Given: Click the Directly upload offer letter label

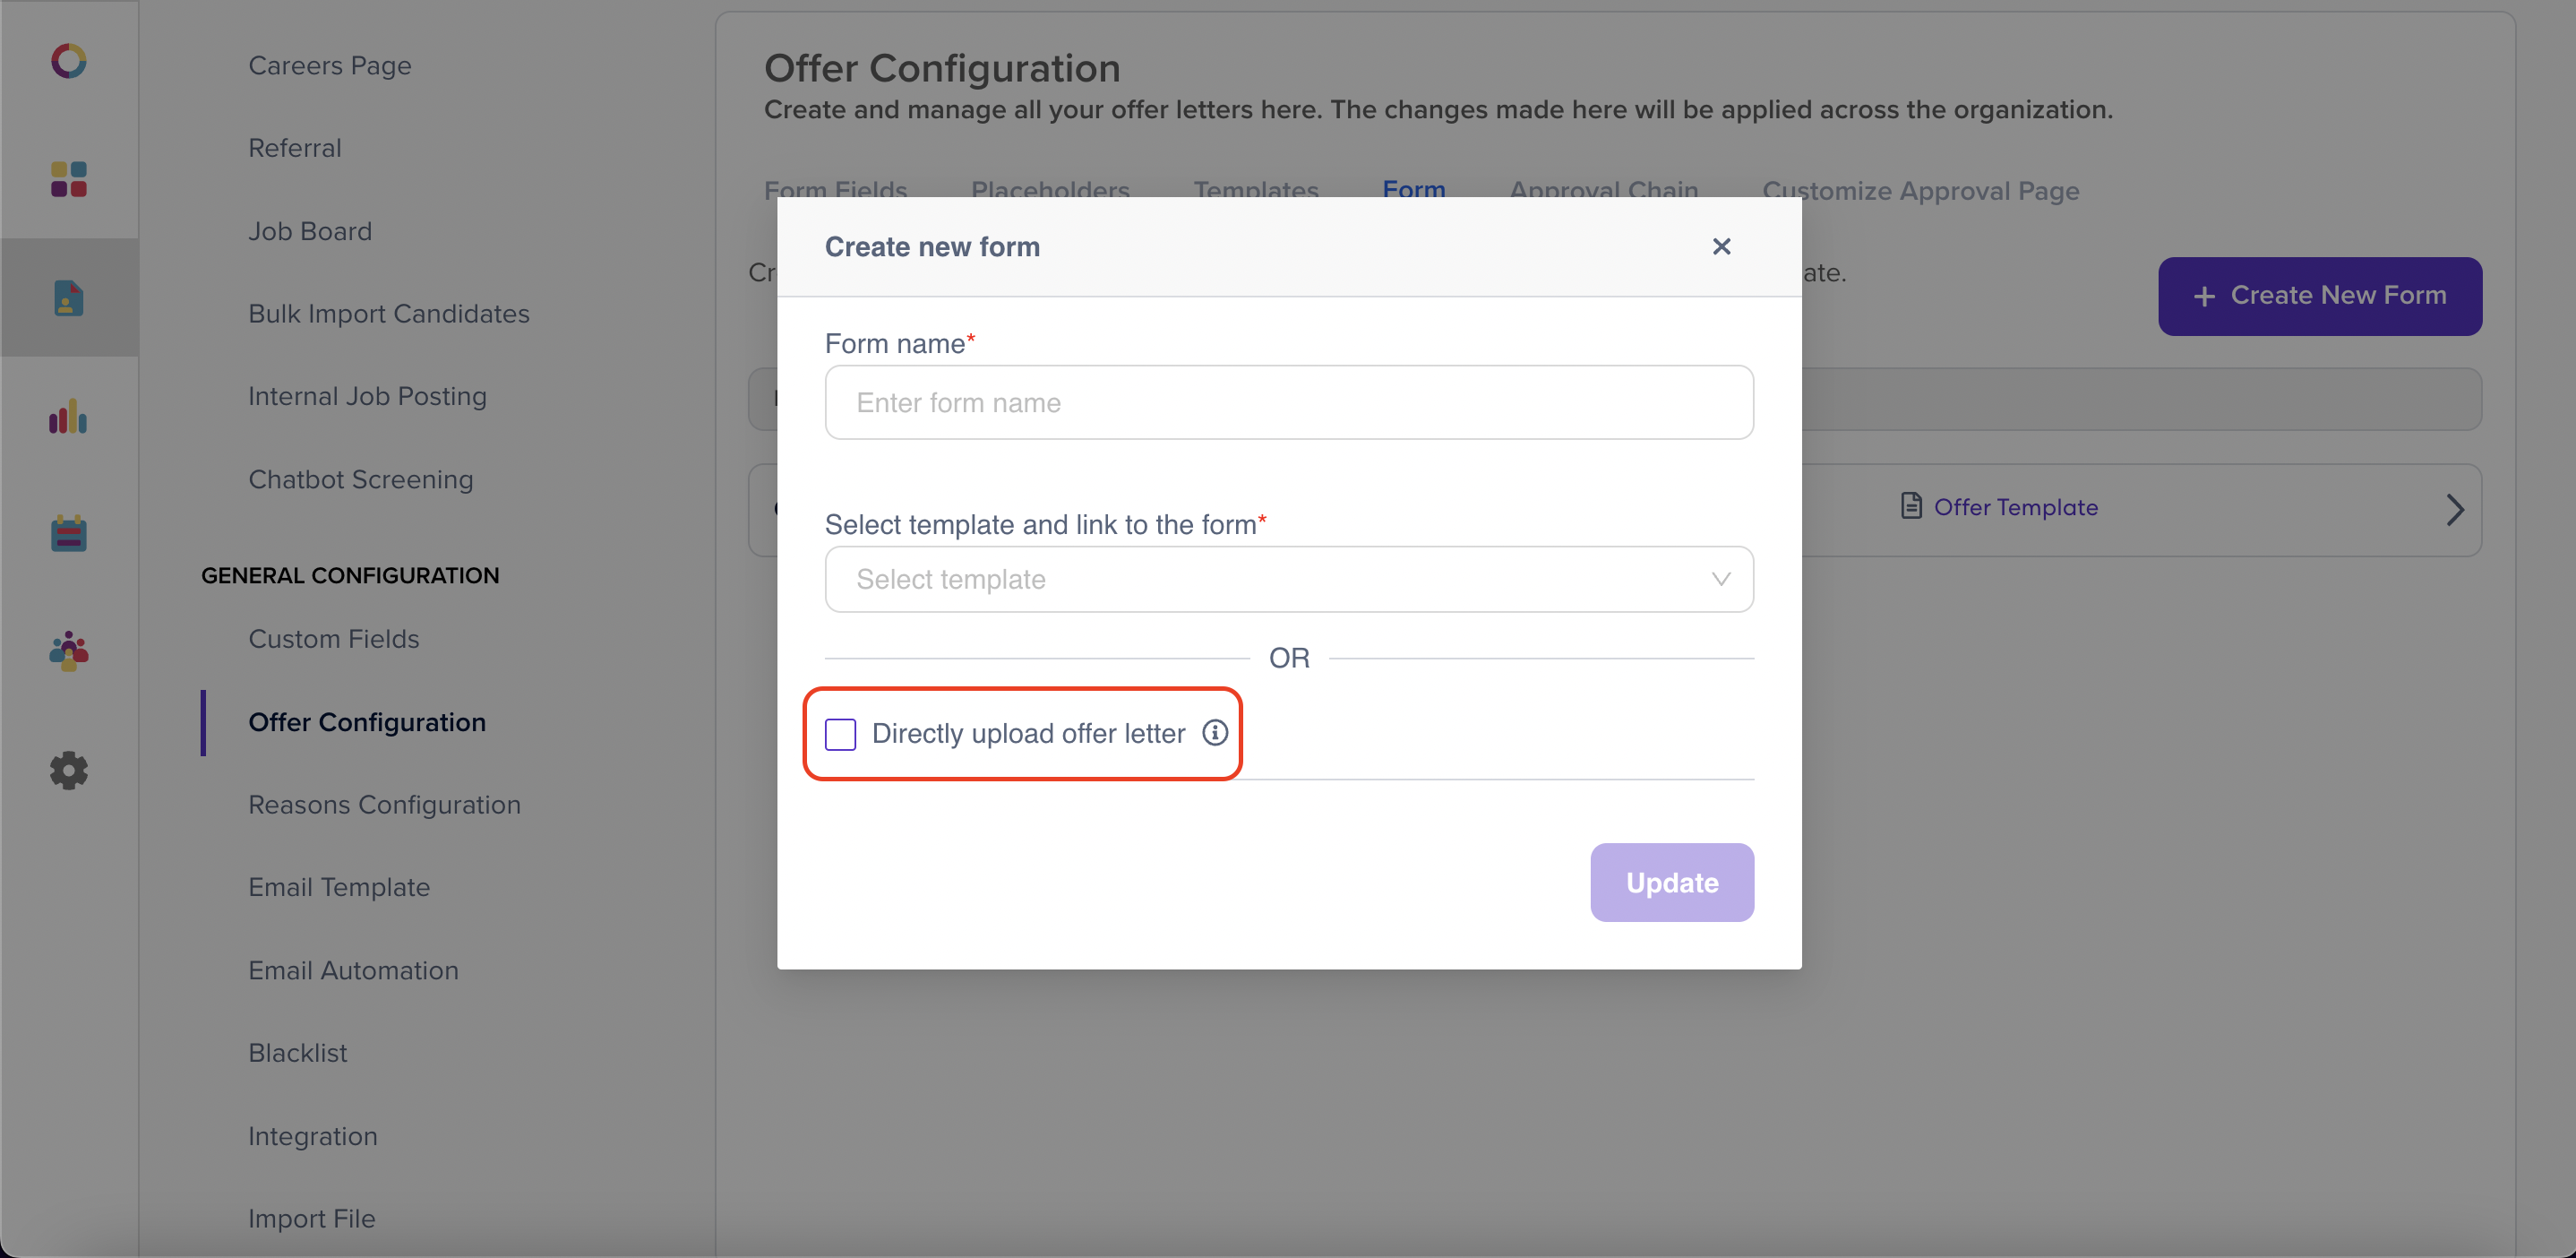Looking at the screenshot, I should click(1028, 734).
